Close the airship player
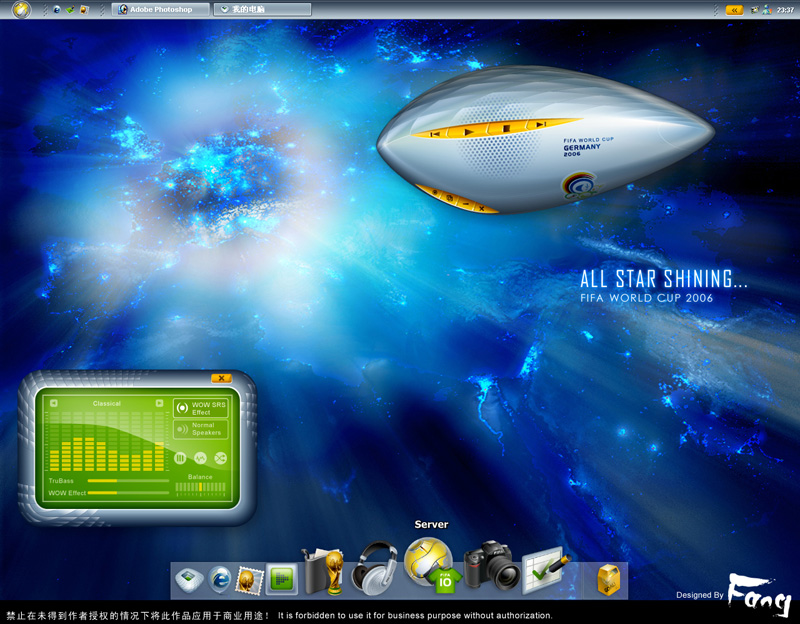The width and height of the screenshot is (800, 624). (482, 208)
